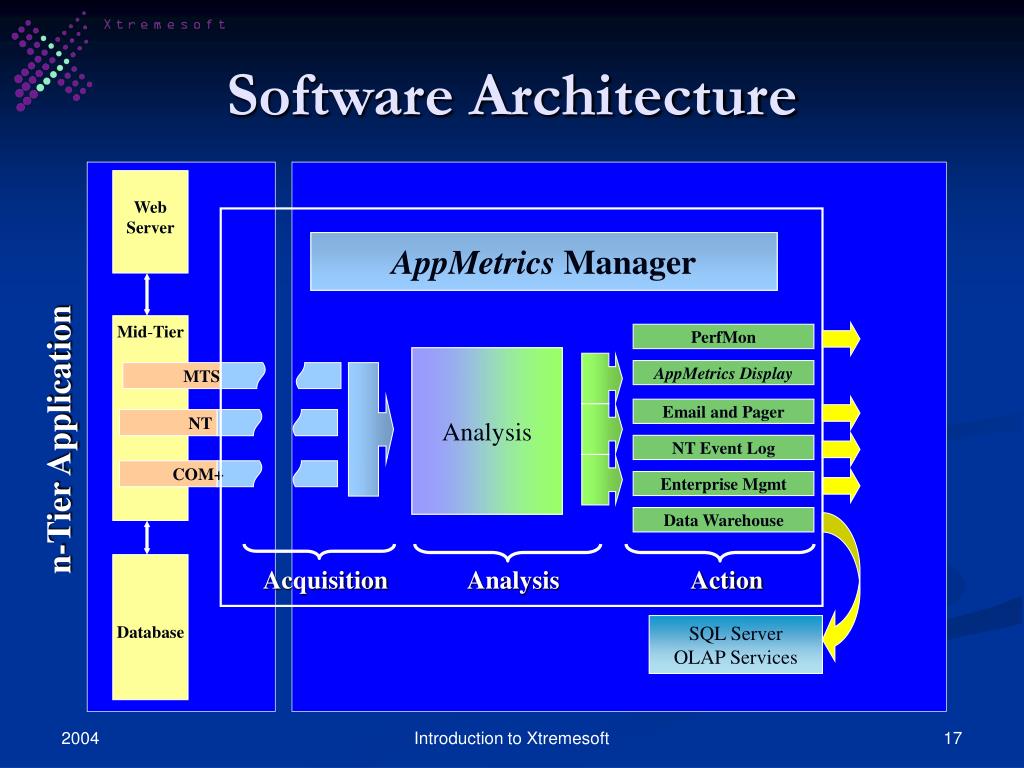The height and width of the screenshot is (768, 1024).
Task: Click the Xtremesoft dotted X logo
Action: pyautogui.click(x=51, y=61)
